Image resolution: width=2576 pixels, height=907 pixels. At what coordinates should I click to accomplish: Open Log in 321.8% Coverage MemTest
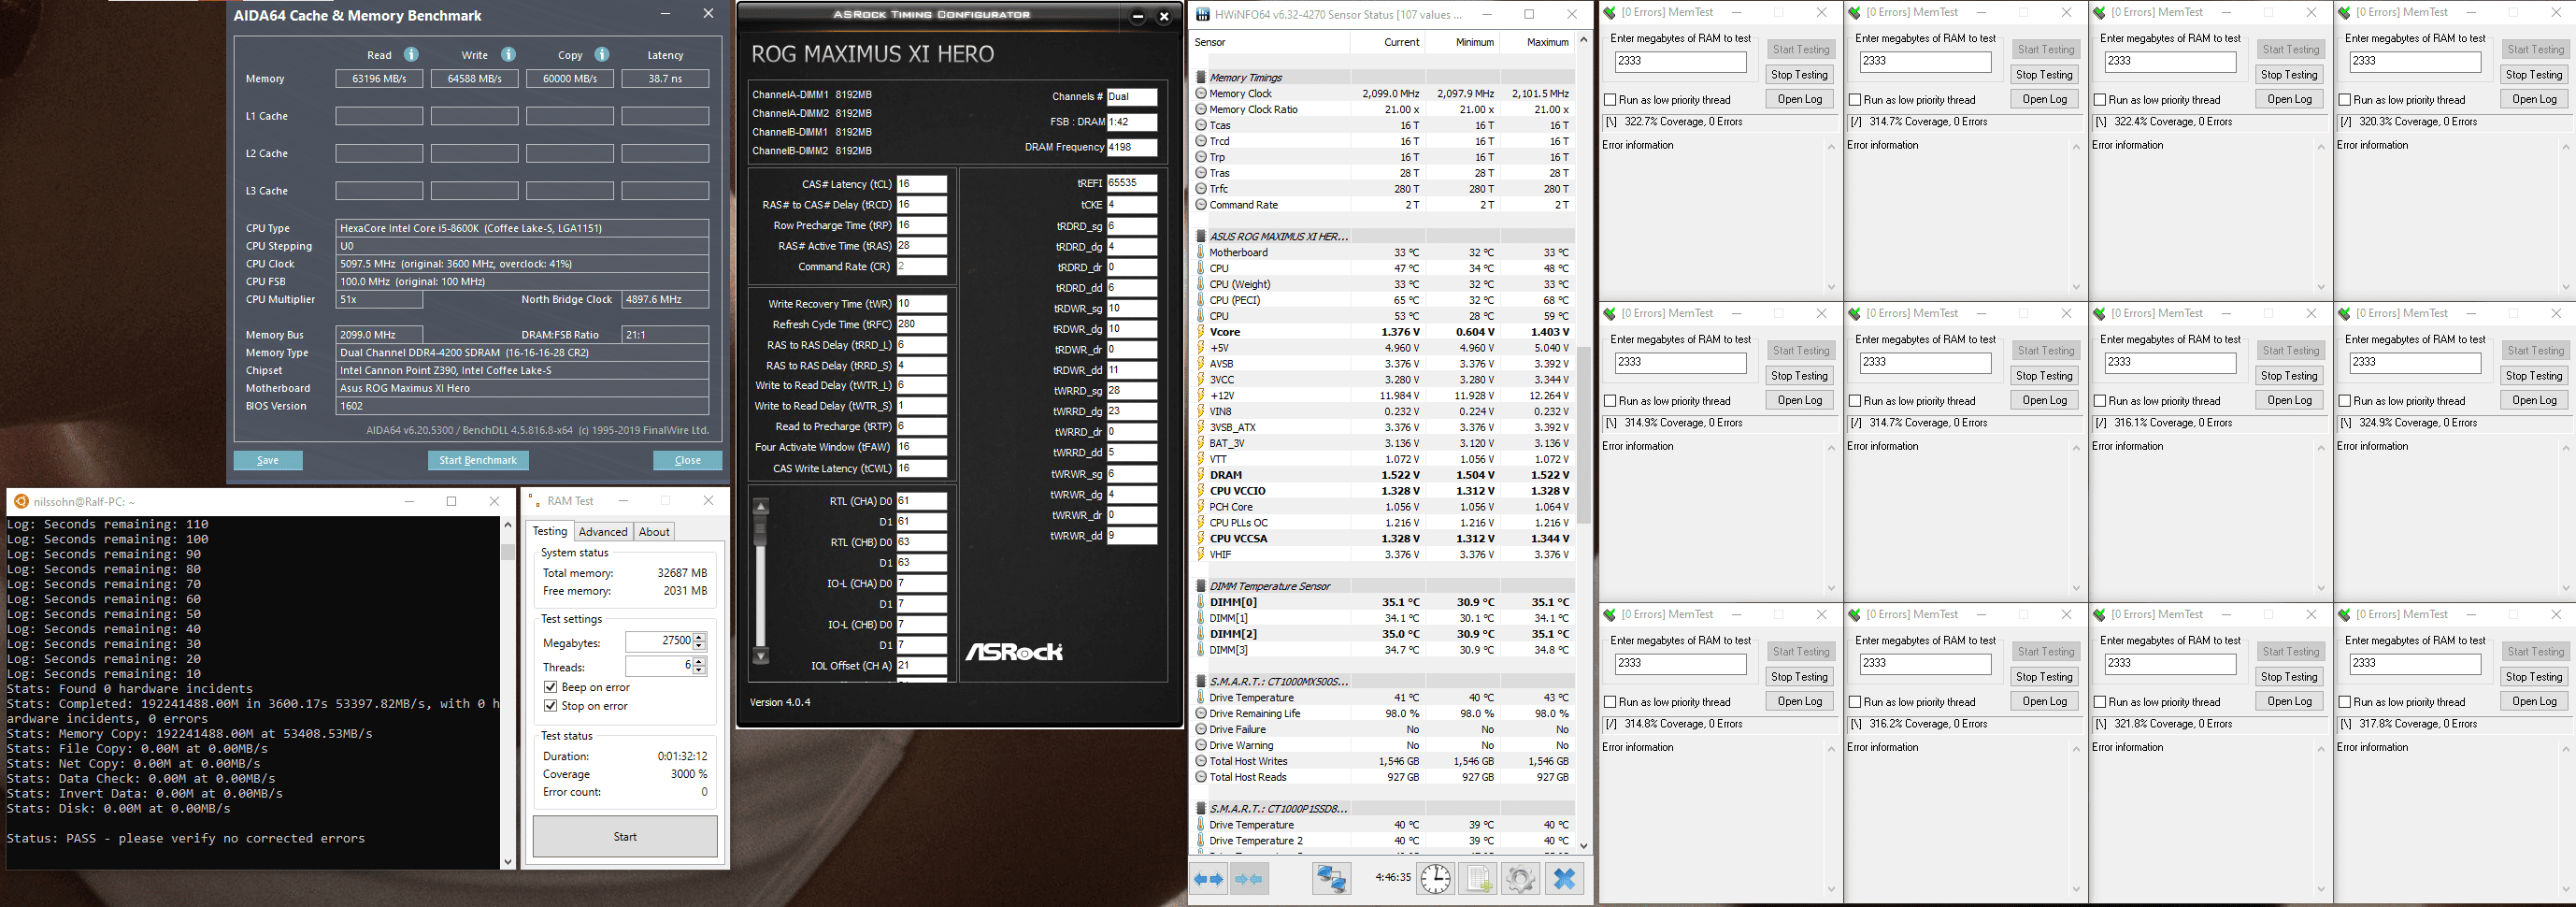[2290, 702]
